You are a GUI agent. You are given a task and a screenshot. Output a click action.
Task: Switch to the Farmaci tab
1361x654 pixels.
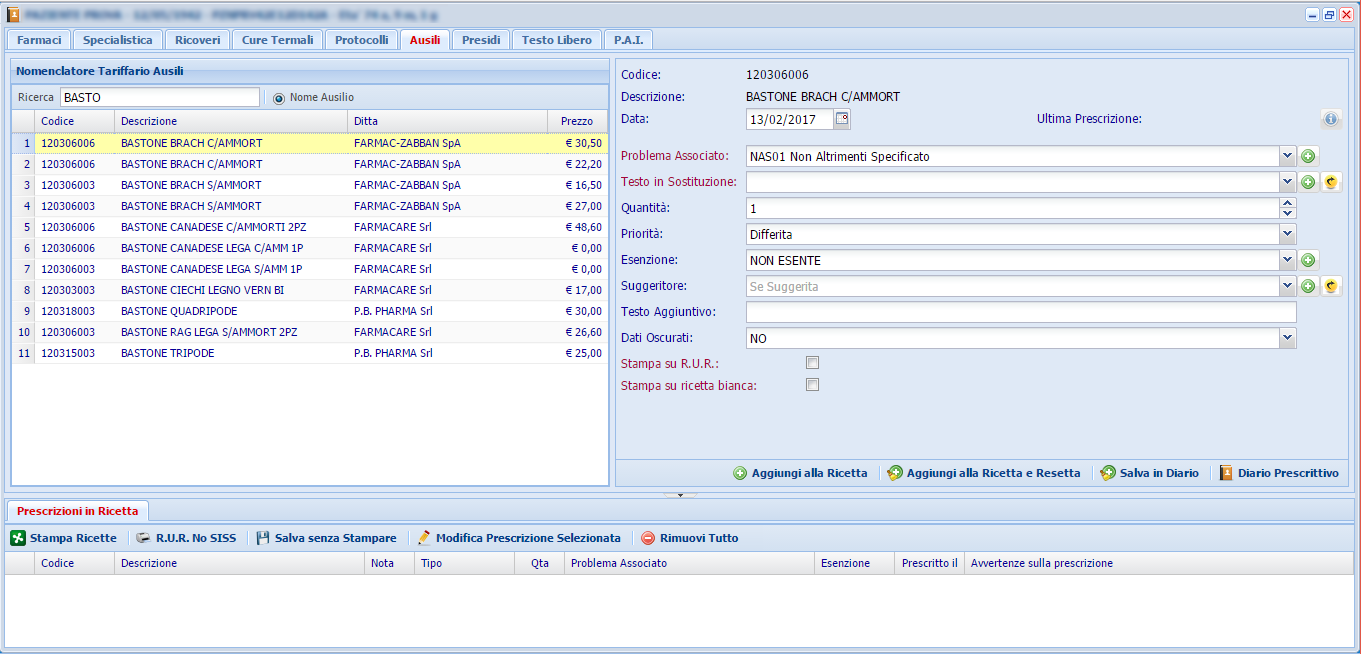click(x=39, y=40)
